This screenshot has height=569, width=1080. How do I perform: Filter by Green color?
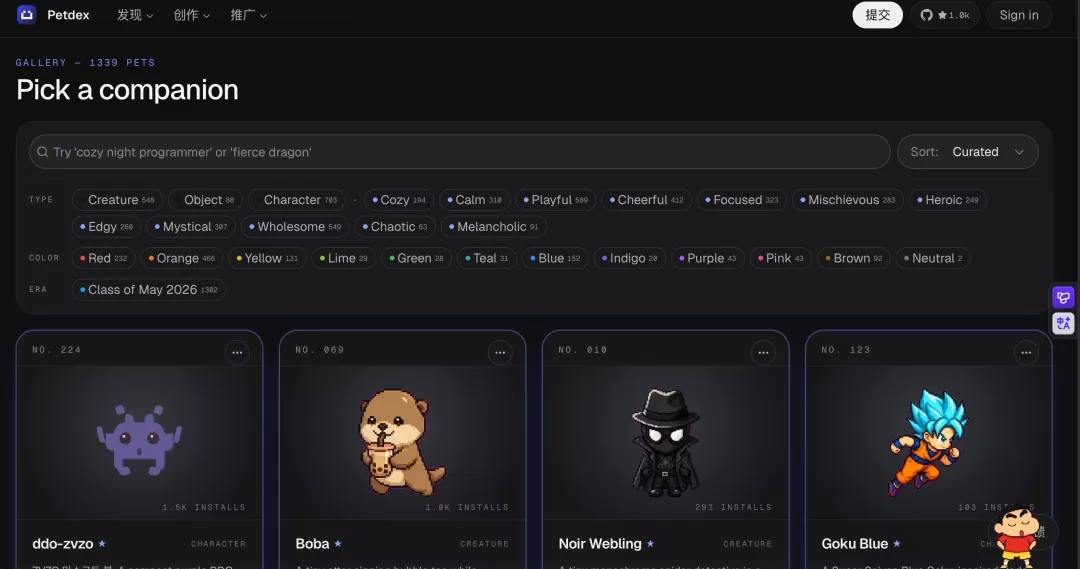(416, 258)
